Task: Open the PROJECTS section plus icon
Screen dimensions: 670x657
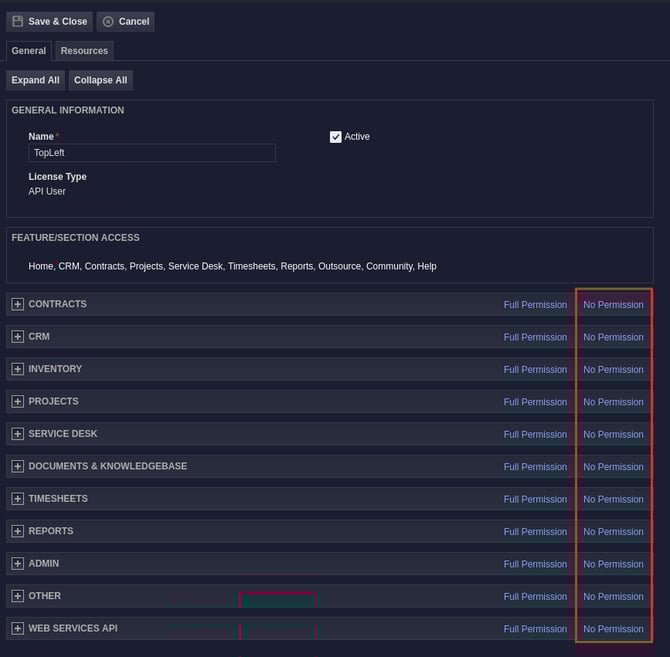Action: pos(18,402)
